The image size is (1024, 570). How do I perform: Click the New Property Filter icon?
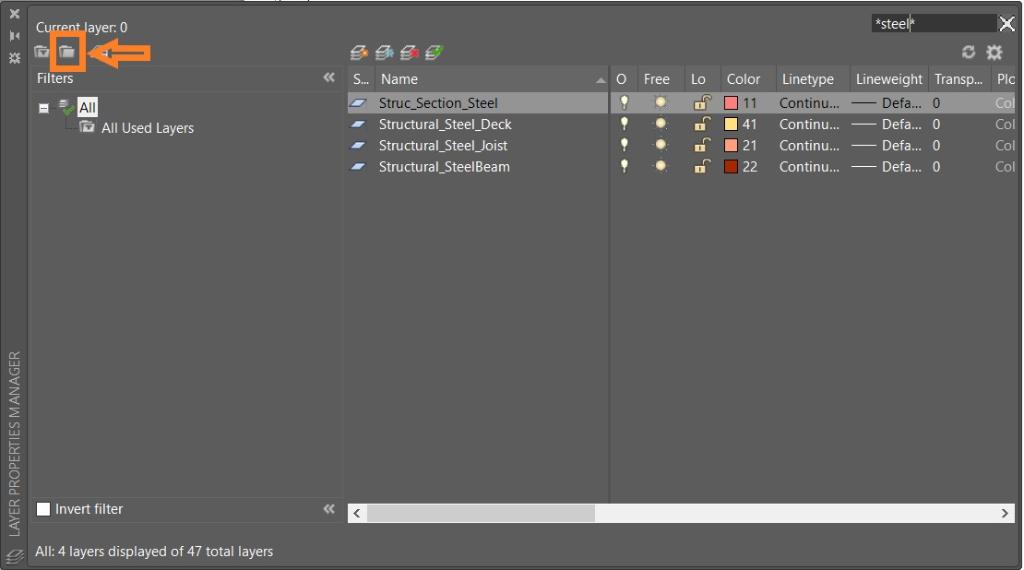tap(42, 52)
